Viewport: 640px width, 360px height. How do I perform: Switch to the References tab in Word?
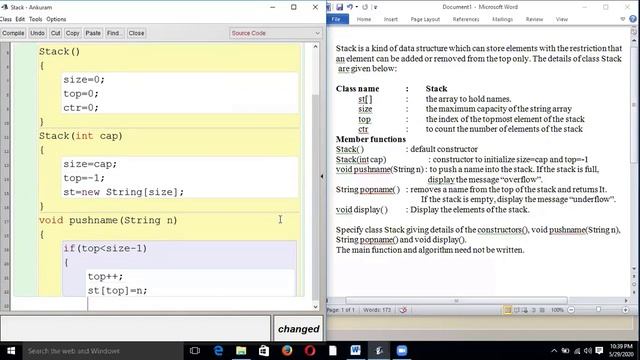(466, 19)
